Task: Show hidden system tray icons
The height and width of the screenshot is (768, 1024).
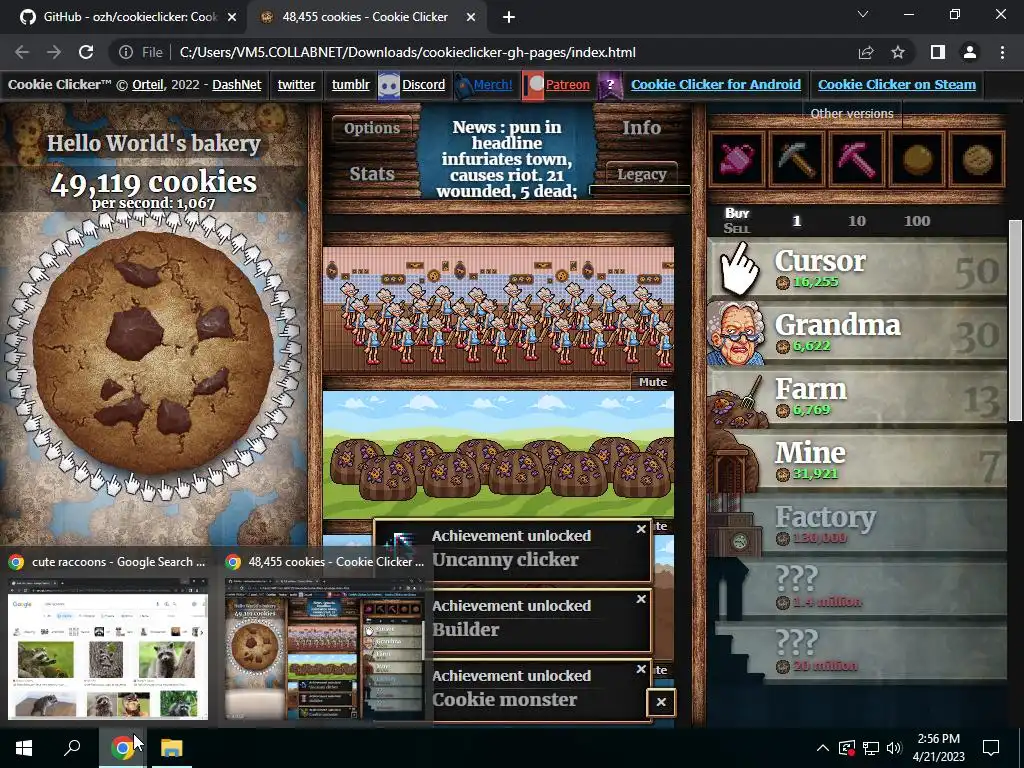Action: pyautogui.click(x=823, y=748)
